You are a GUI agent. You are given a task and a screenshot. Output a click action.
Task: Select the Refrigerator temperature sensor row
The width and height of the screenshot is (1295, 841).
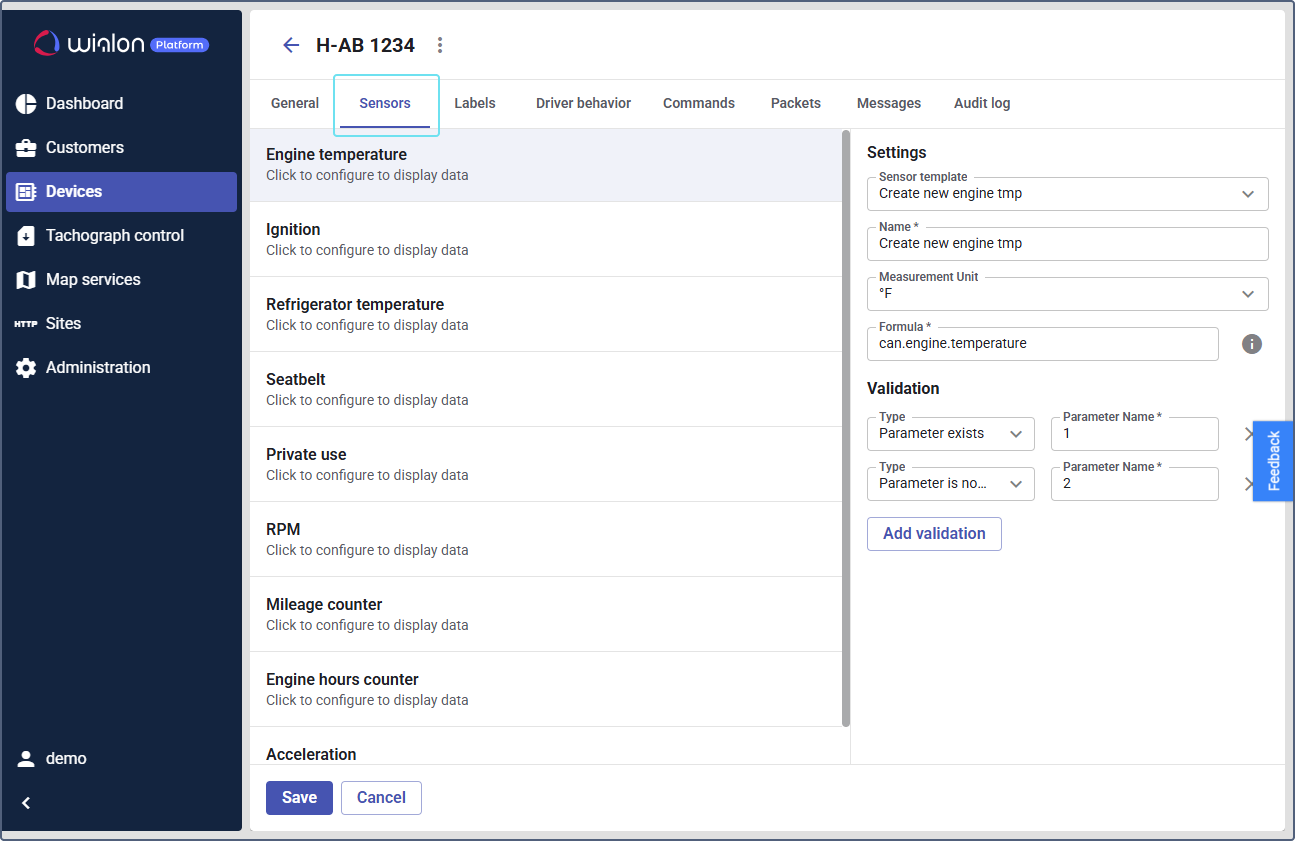(x=546, y=314)
